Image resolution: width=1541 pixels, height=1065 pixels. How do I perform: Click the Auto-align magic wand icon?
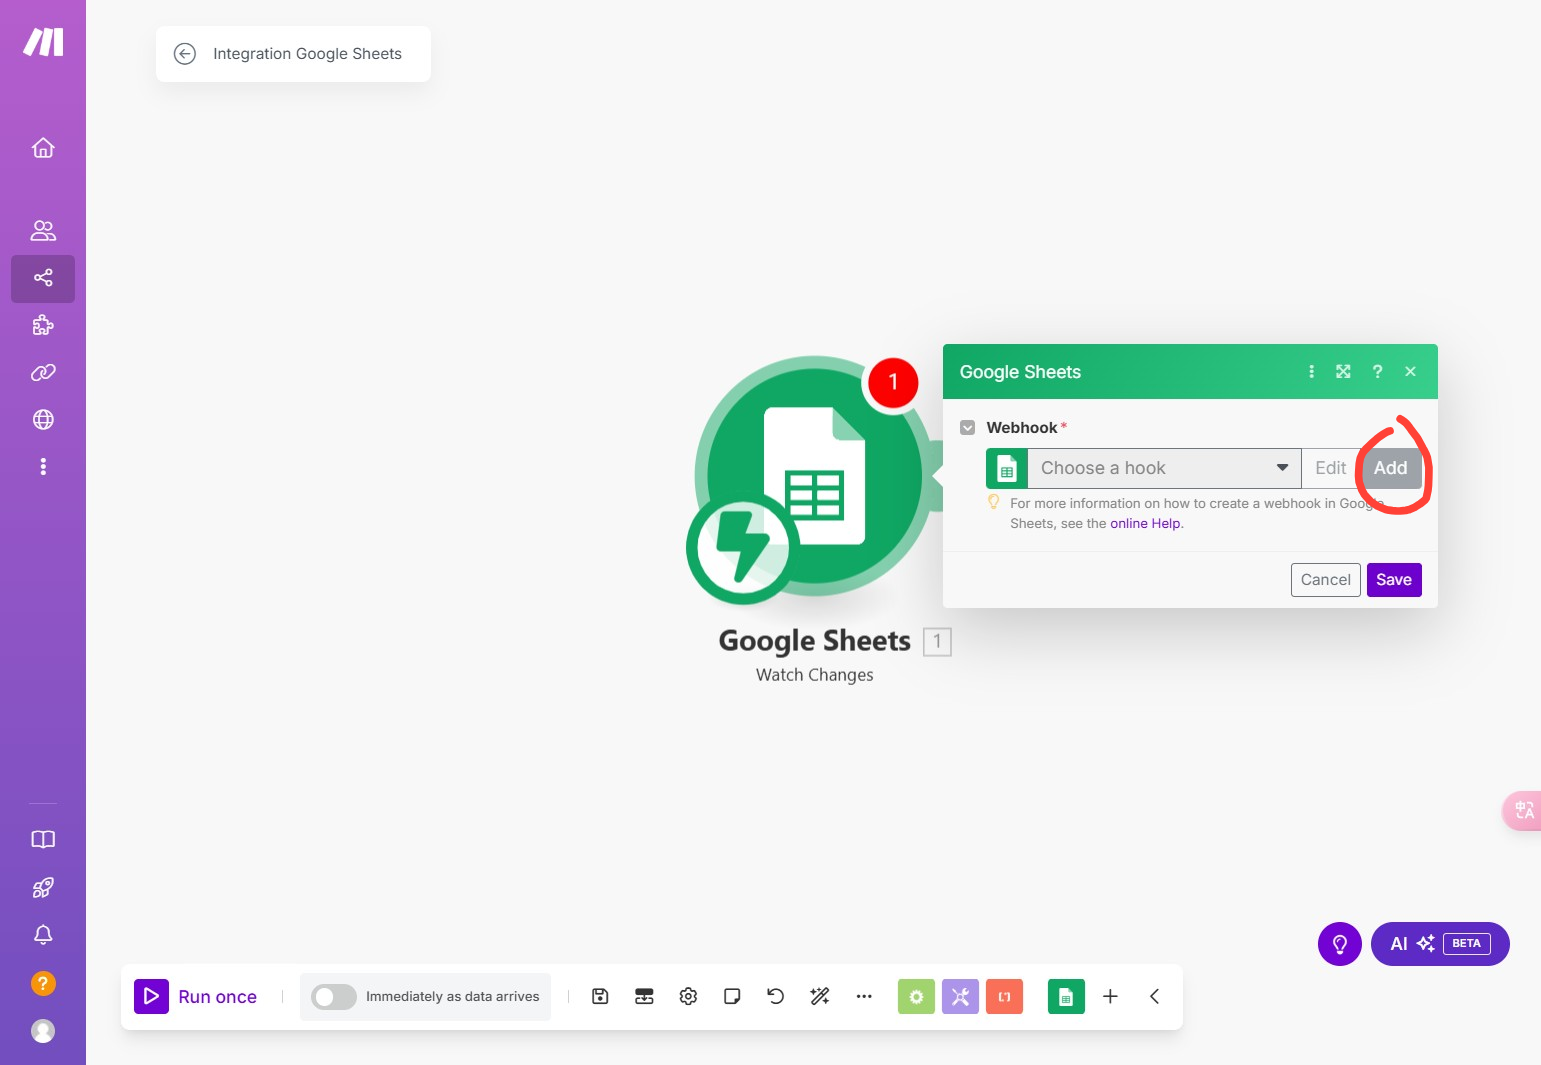click(x=820, y=996)
